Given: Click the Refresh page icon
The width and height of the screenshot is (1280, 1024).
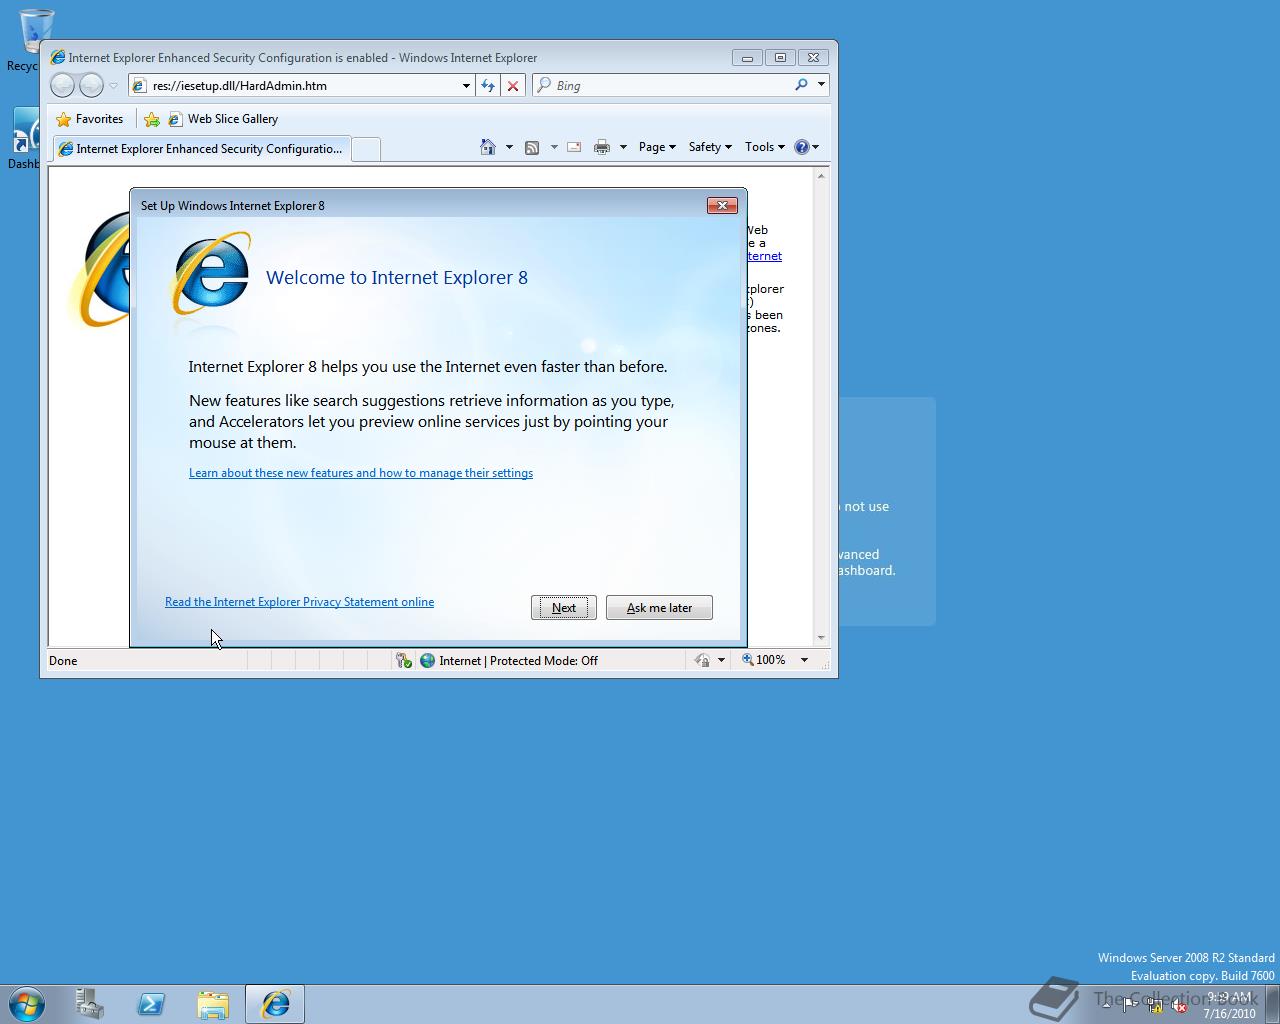Looking at the screenshot, I should 488,86.
